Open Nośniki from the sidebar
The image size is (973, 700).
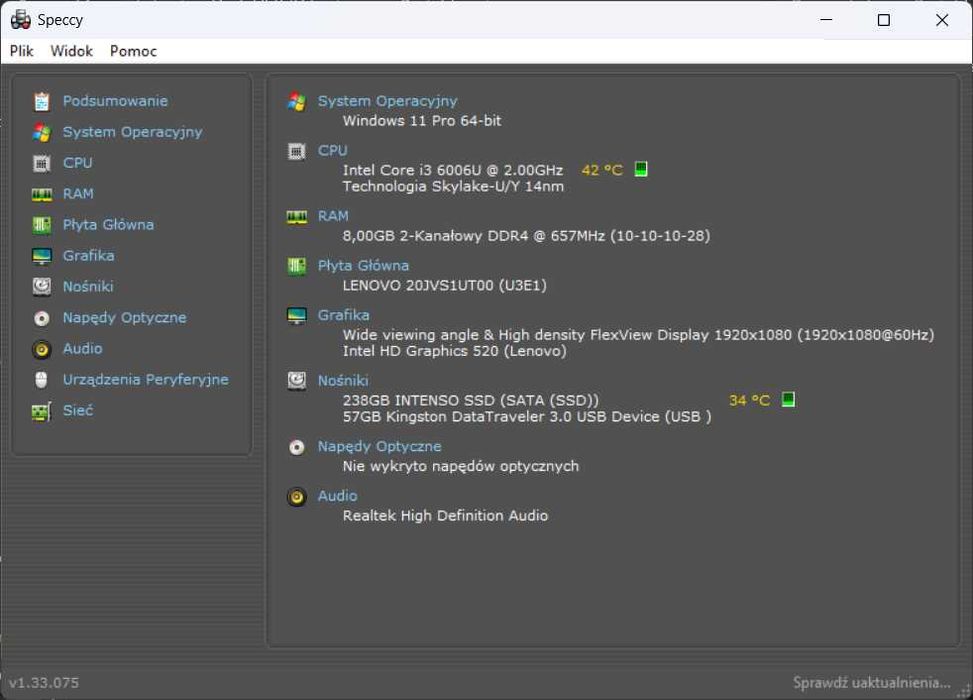(x=88, y=287)
